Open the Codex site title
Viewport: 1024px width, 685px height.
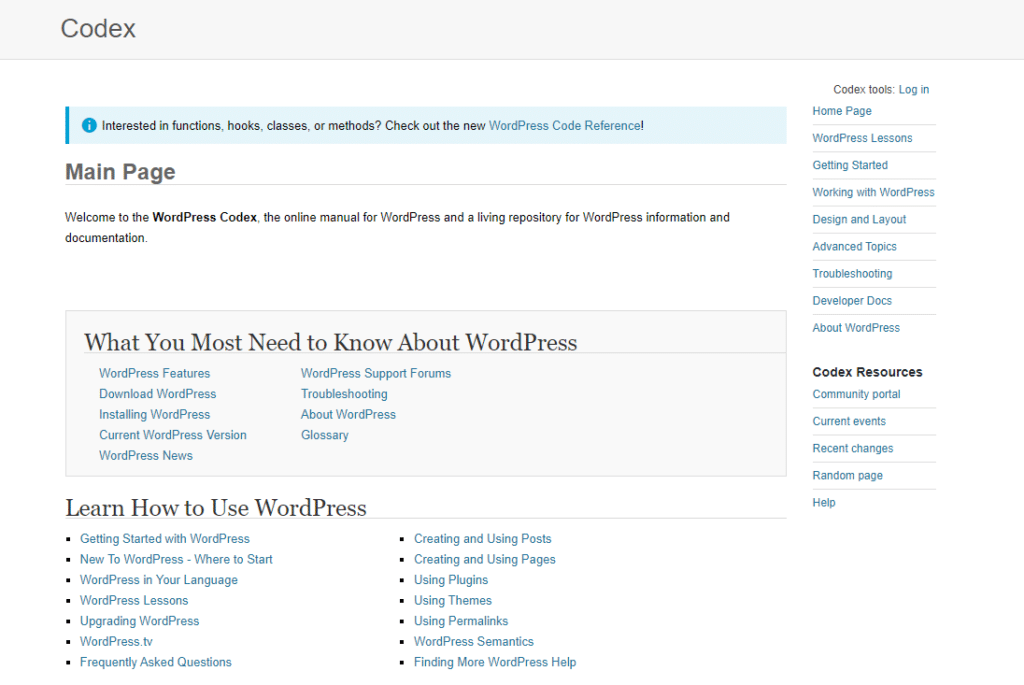98,29
